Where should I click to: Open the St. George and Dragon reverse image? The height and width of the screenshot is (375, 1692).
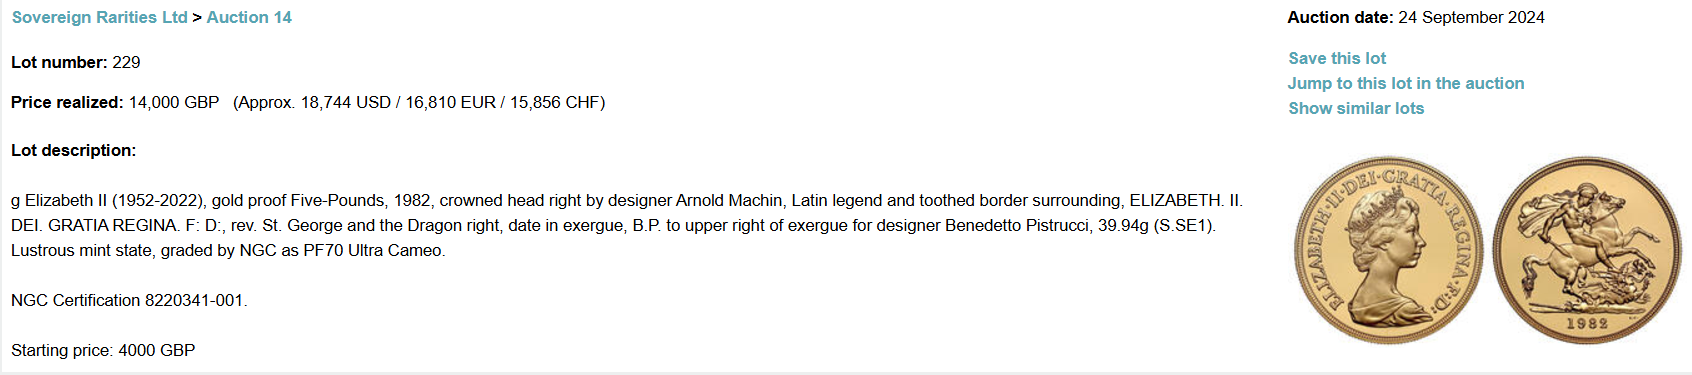click(1587, 250)
